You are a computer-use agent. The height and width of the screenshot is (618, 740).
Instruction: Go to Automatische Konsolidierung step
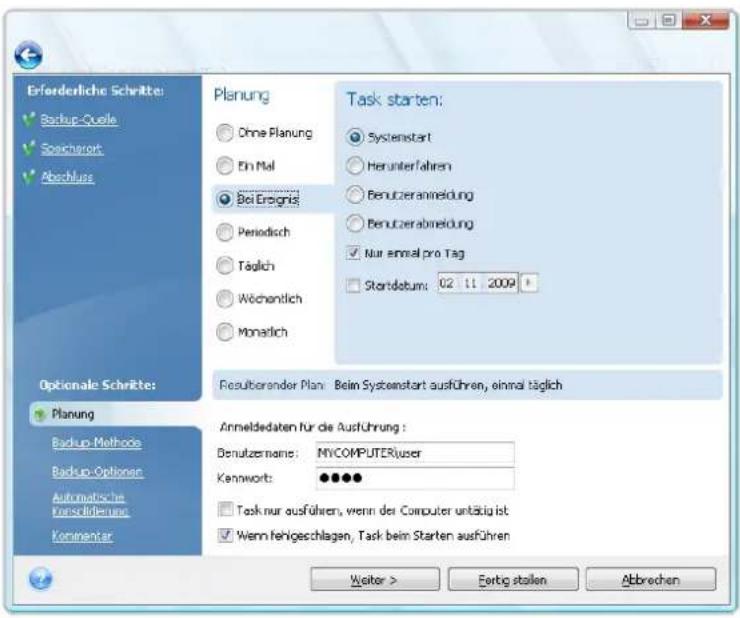[x=90, y=504]
